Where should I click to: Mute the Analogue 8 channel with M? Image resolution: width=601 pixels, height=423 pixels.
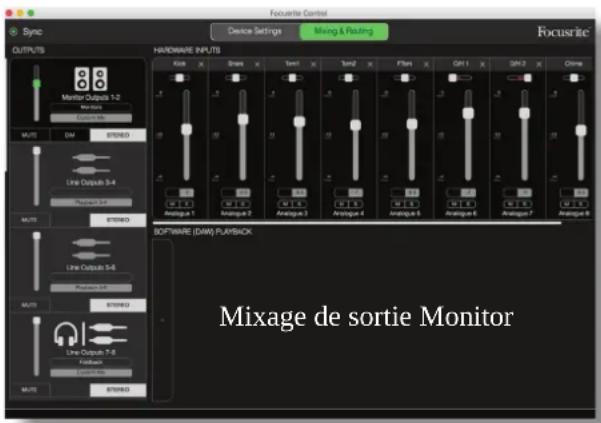coord(567,204)
